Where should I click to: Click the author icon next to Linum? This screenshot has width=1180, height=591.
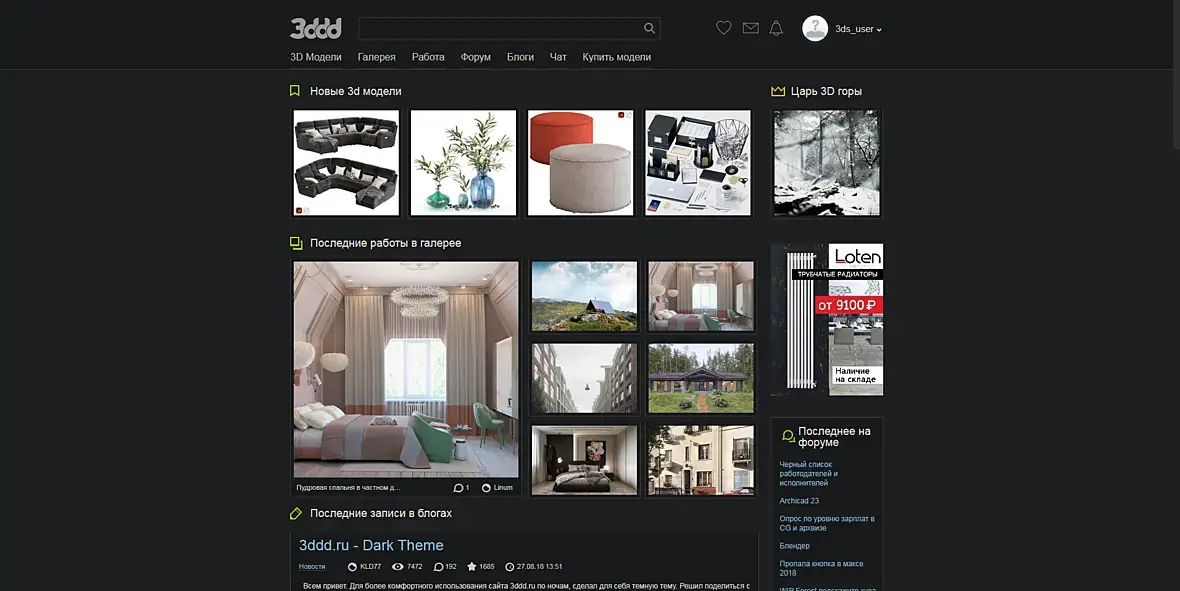486,488
